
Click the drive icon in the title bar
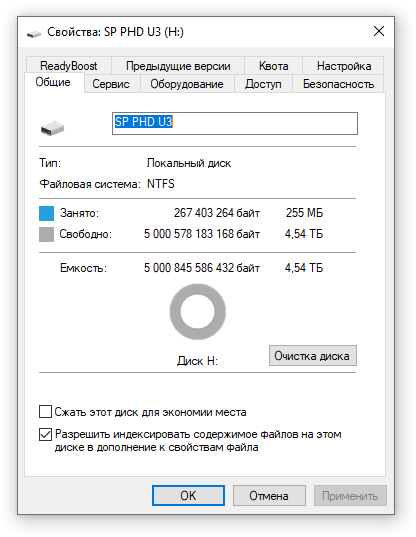(x=34, y=33)
